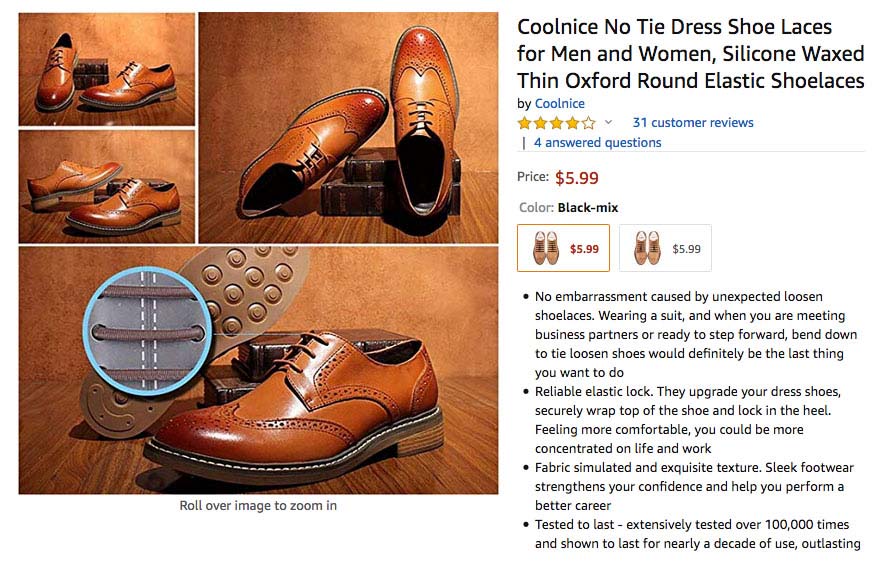Click the Roll over image to zoom in caption

[258, 505]
